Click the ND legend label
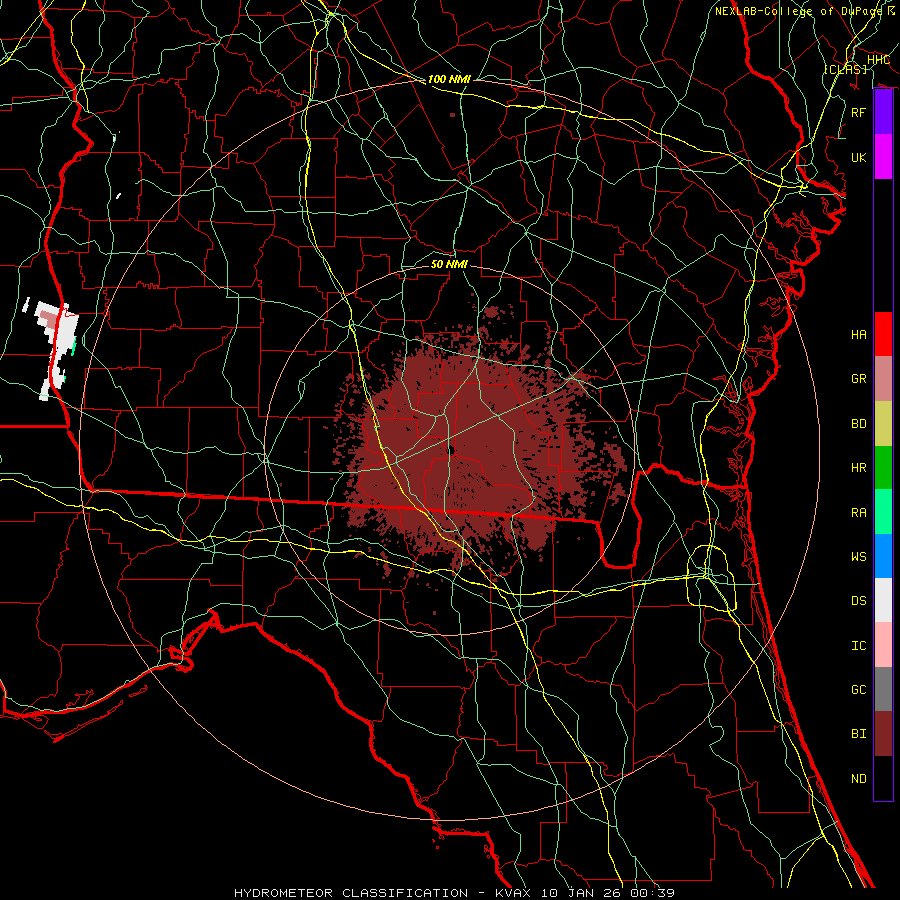The image size is (900, 900). tap(859, 779)
